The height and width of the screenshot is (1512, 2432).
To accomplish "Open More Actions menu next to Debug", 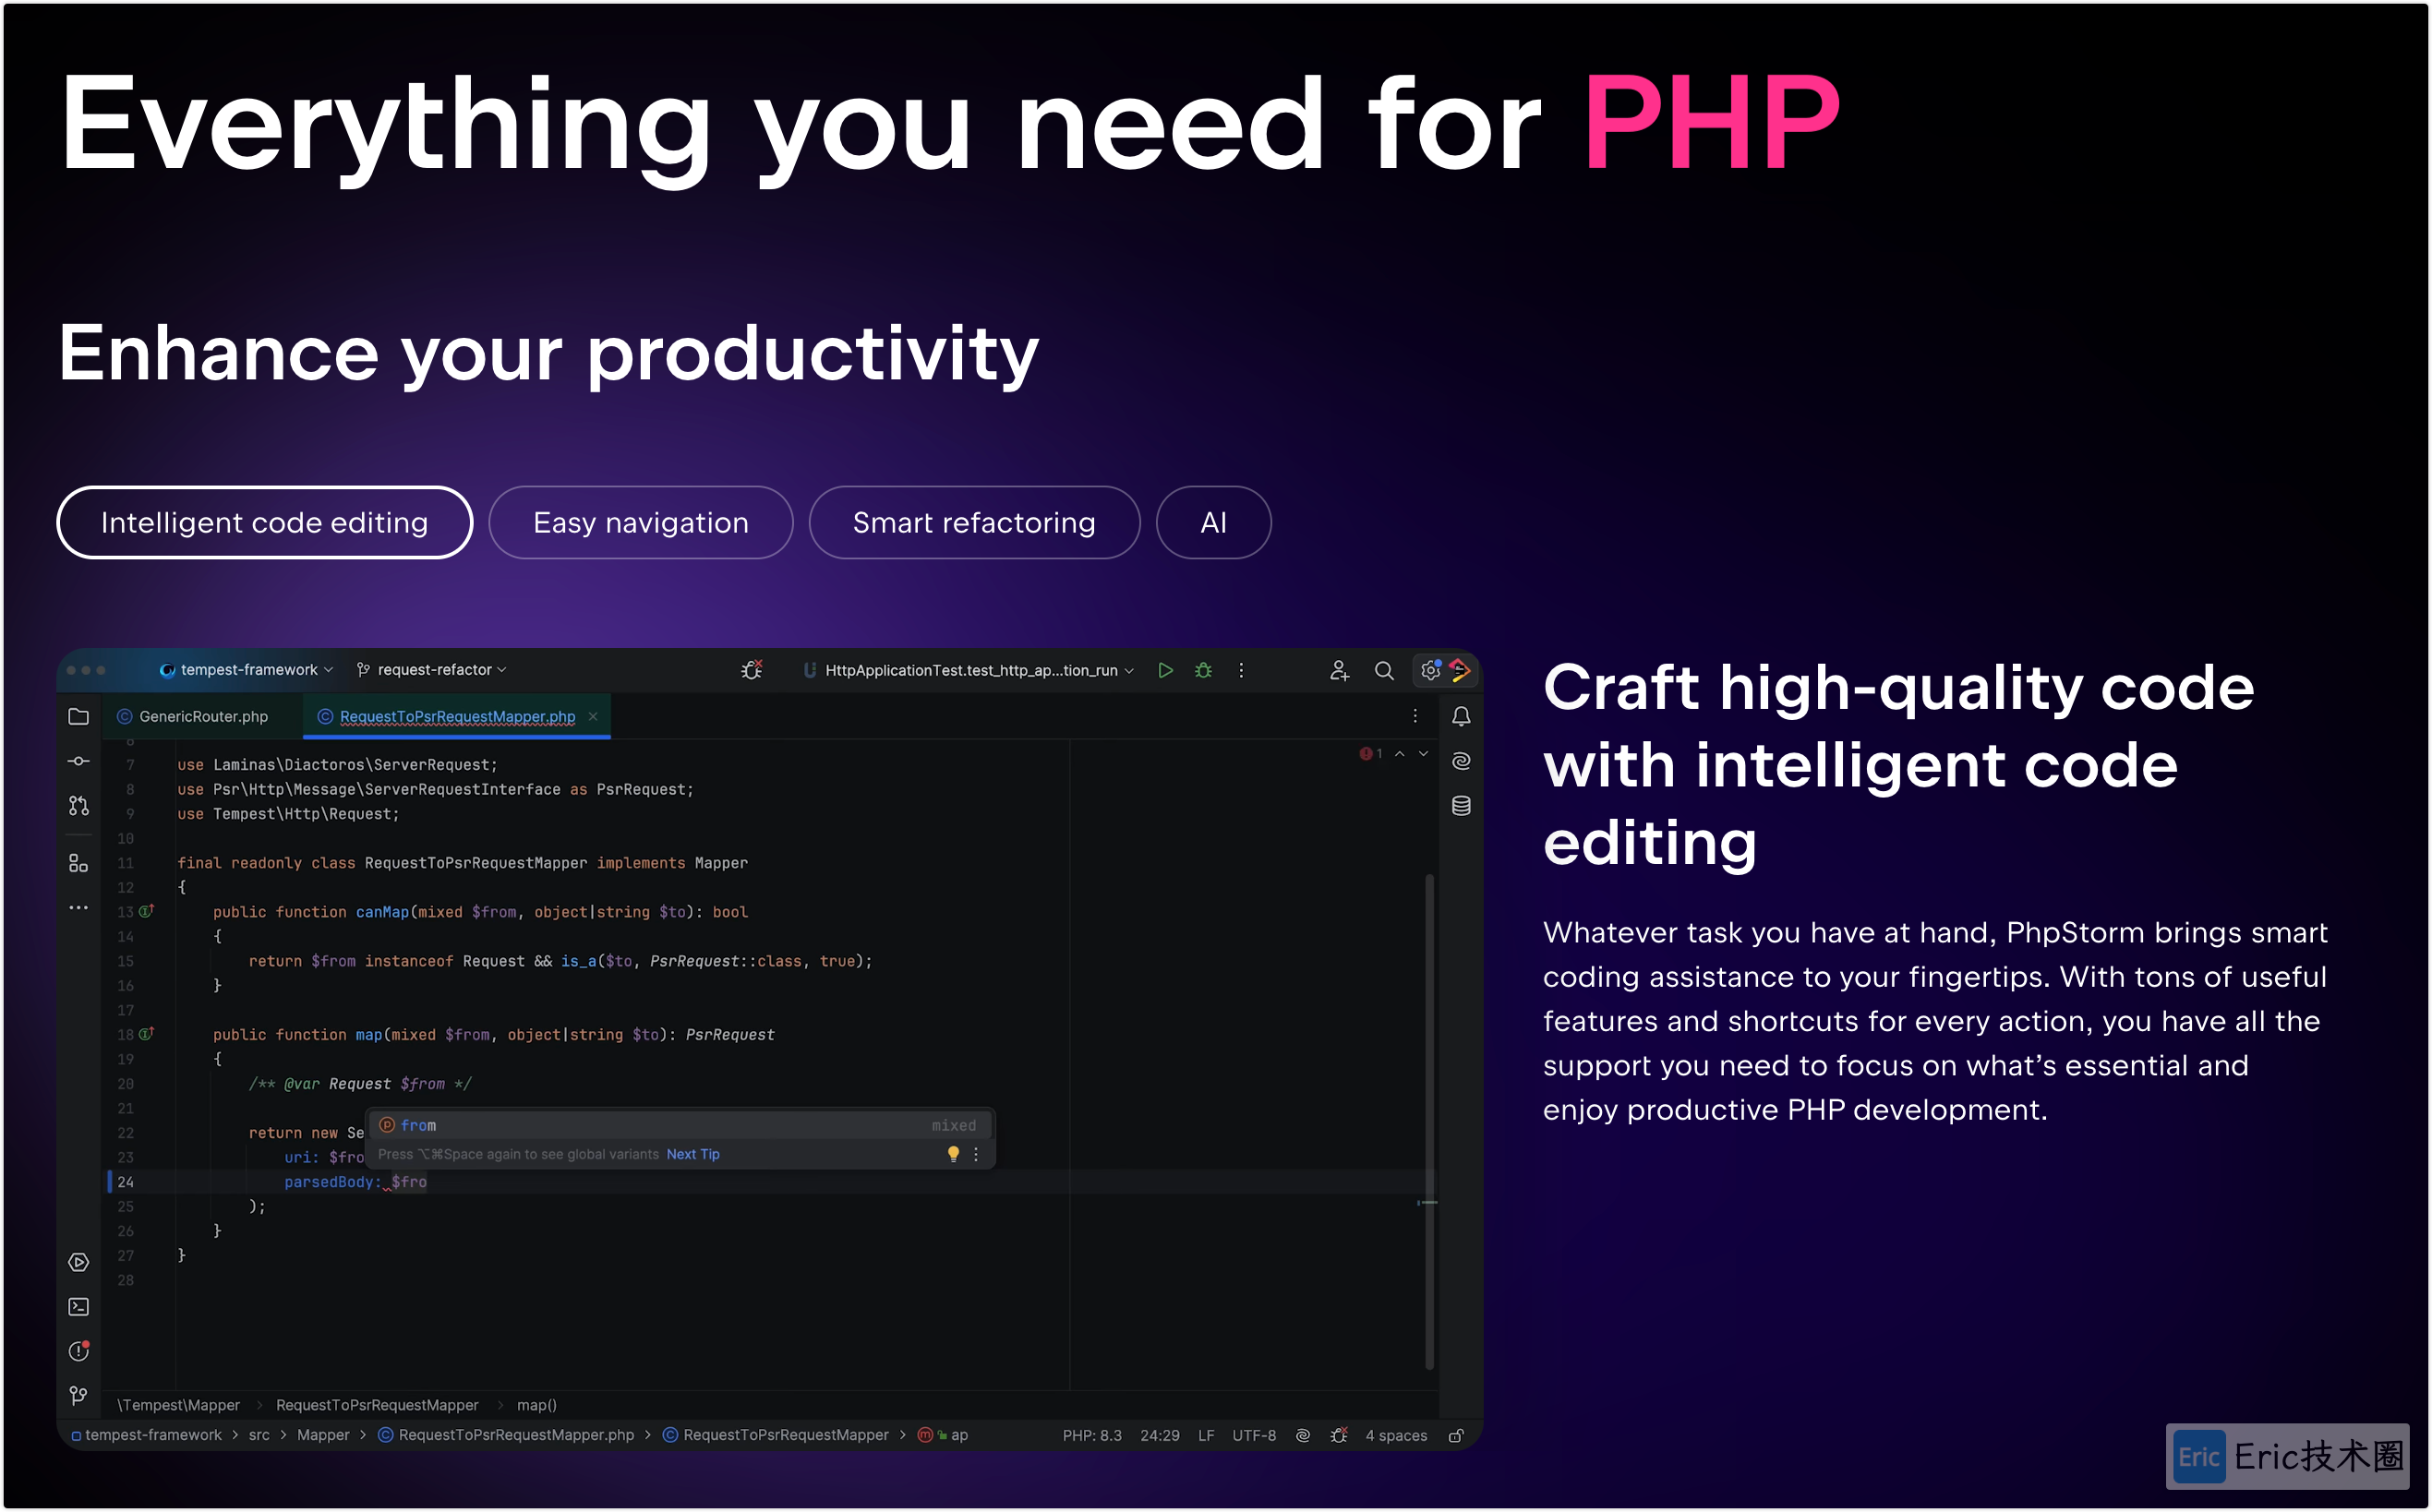I will point(1241,670).
